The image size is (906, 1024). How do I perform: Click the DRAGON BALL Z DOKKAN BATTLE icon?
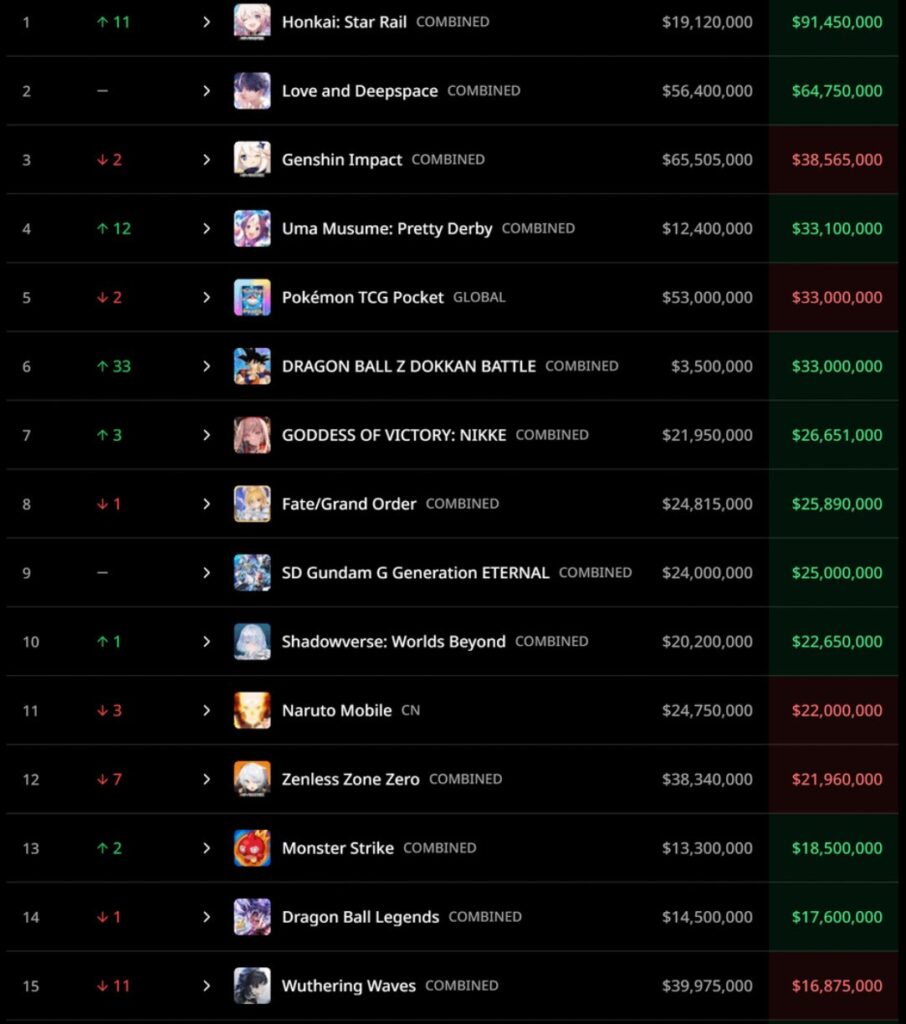(x=252, y=366)
